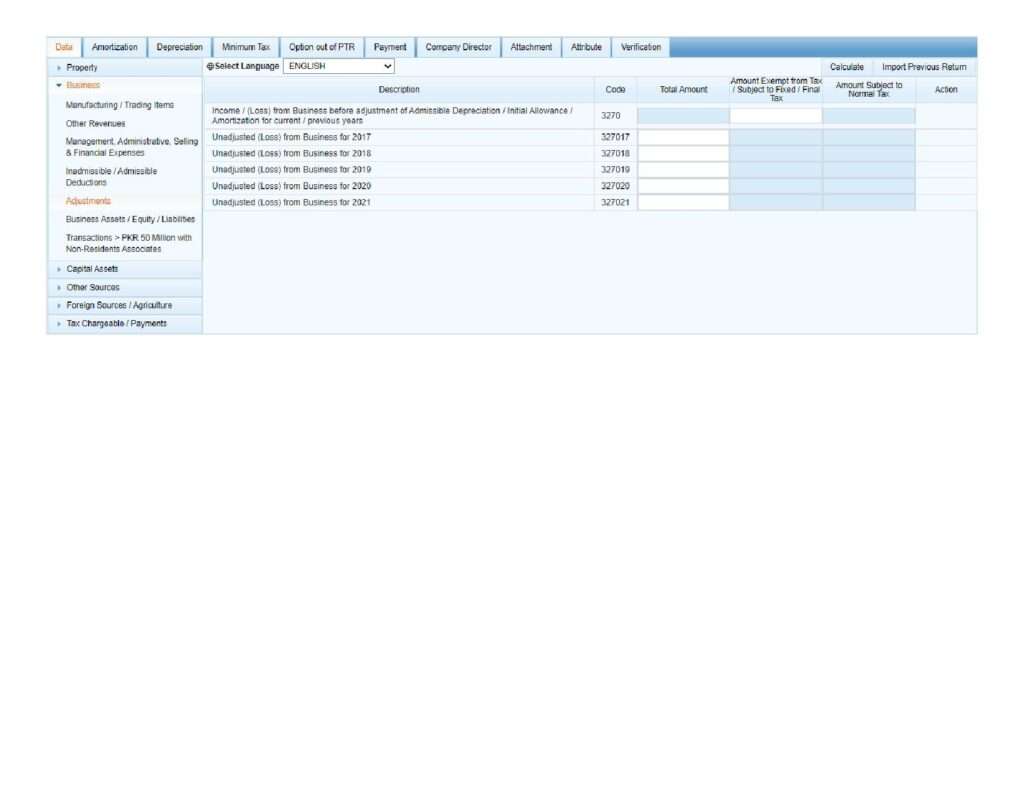Open the Depreciation tab
The image size is (1024, 791).
pyautogui.click(x=179, y=47)
